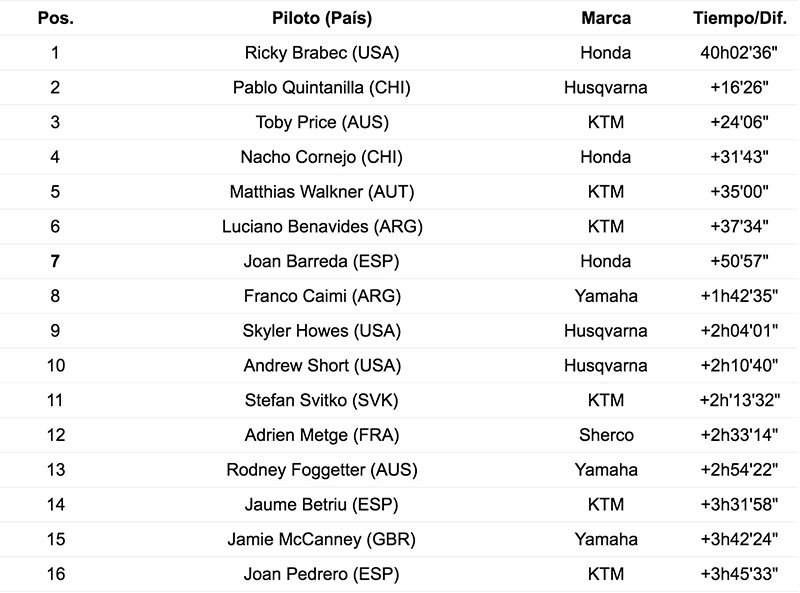Screen dimensions: 800x593
Task: Select Joan Barreda (ESP) cell
Action: [322, 262]
